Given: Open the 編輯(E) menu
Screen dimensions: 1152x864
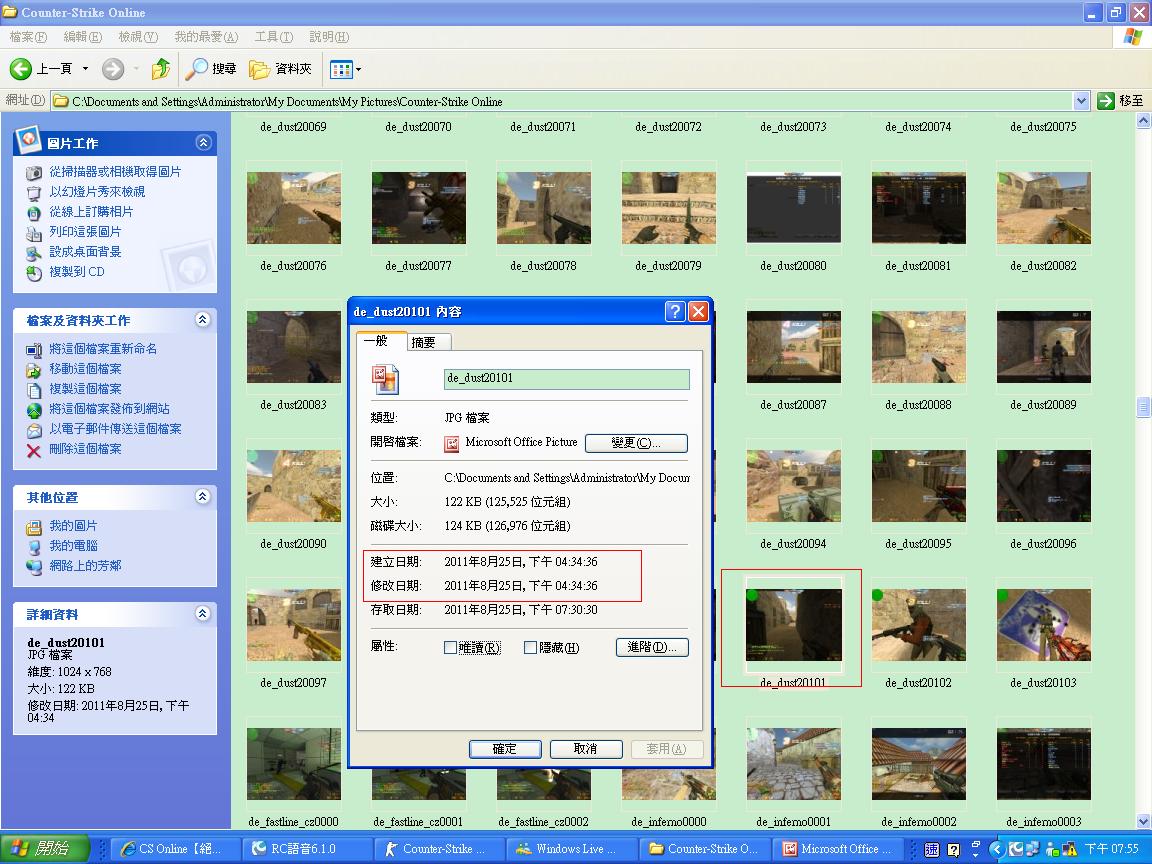Looking at the screenshot, I should click(82, 37).
